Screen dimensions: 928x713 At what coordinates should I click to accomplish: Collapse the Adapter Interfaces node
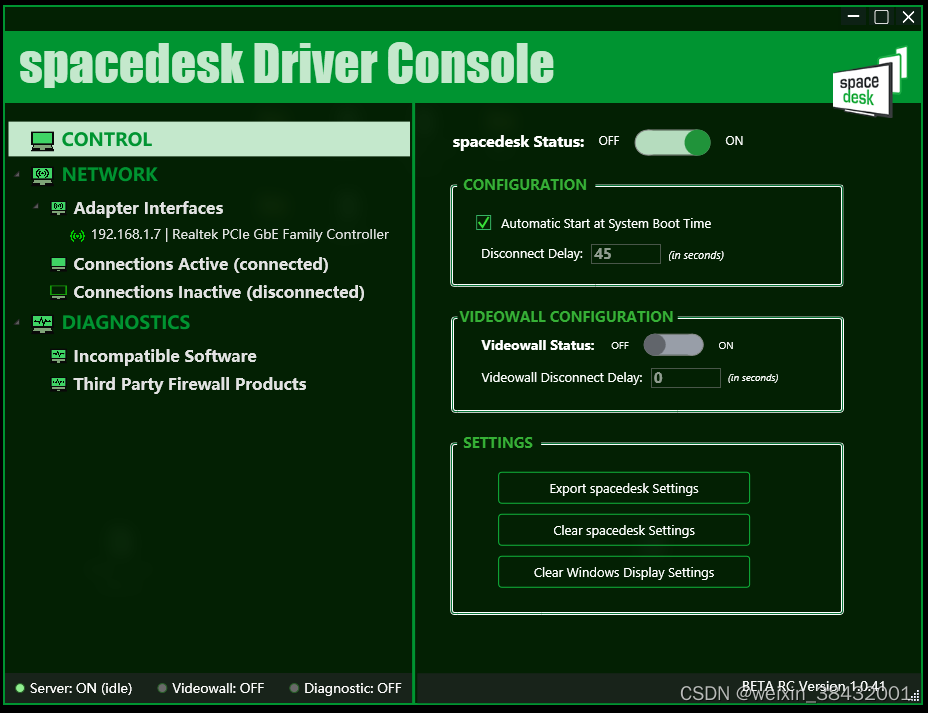click(36, 207)
